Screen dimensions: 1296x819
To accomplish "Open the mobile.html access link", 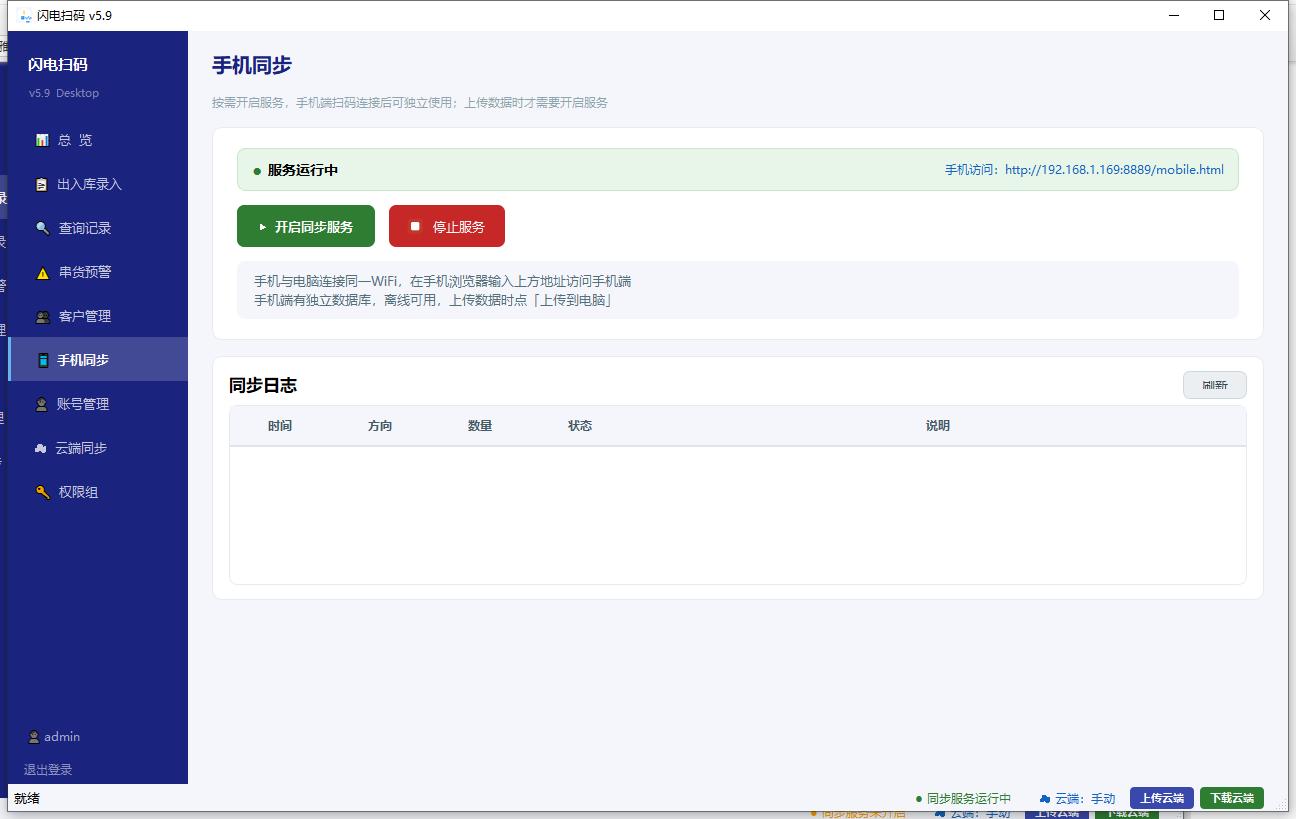I will [x=1114, y=170].
